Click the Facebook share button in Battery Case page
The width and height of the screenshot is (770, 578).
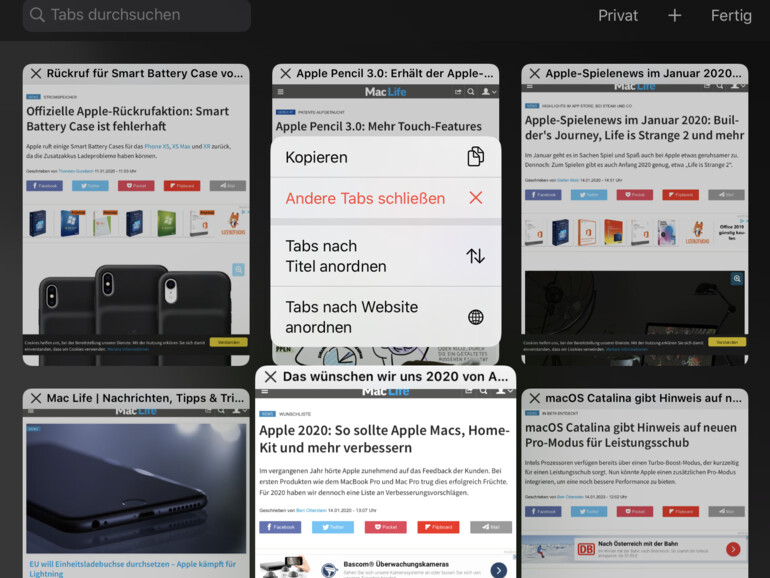click(44, 186)
